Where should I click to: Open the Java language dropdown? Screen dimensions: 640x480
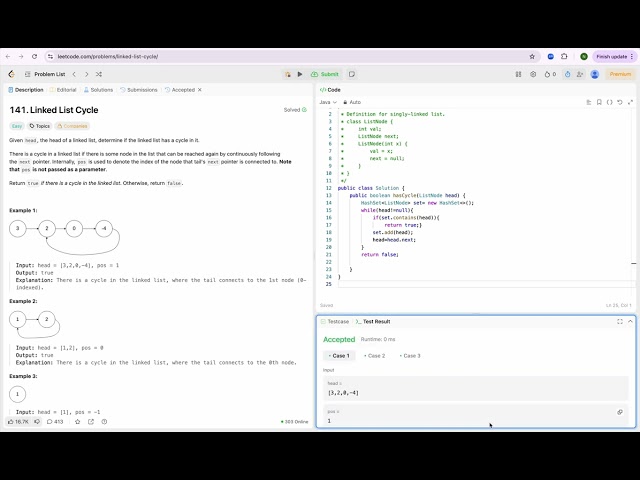(328, 102)
